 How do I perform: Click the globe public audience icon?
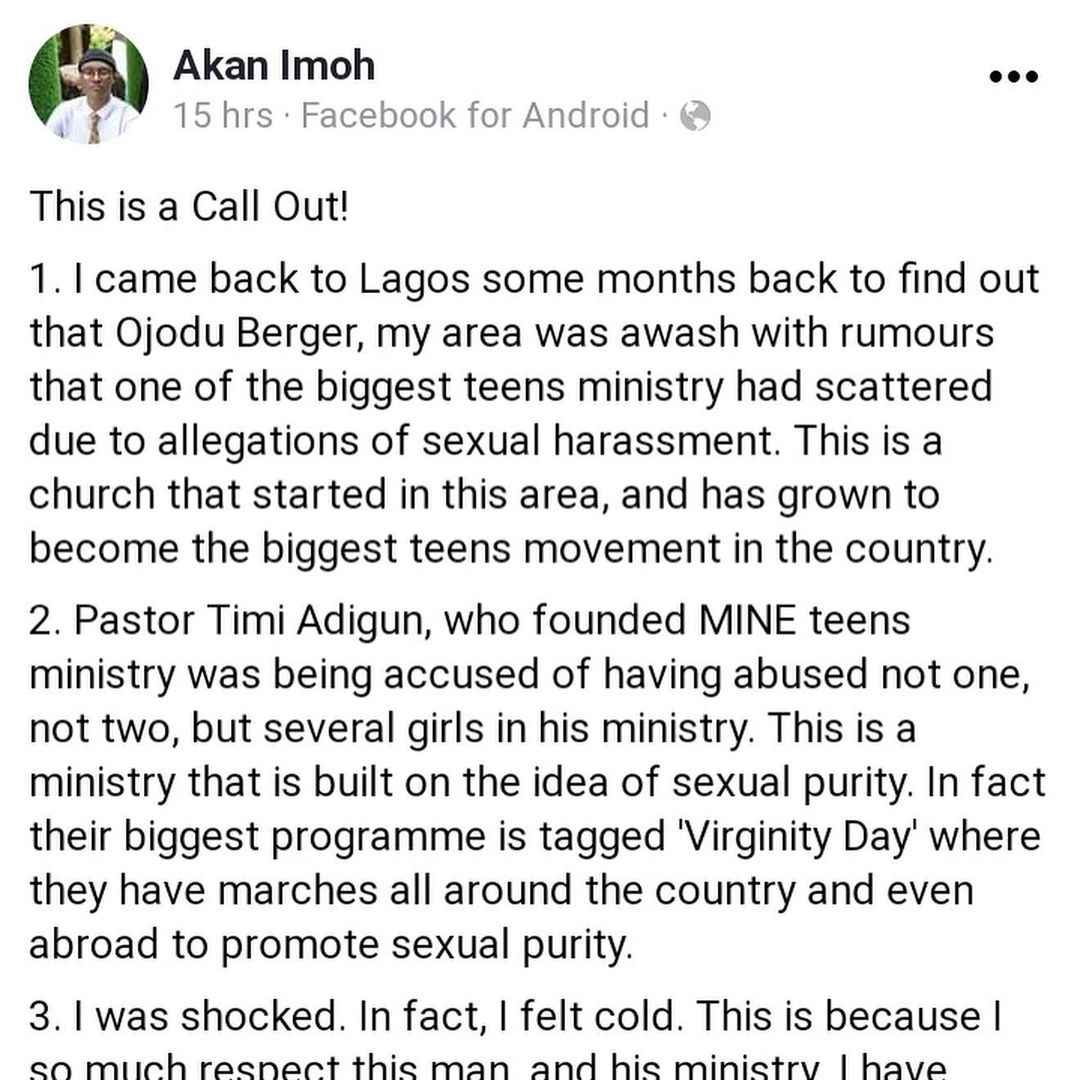(x=695, y=116)
